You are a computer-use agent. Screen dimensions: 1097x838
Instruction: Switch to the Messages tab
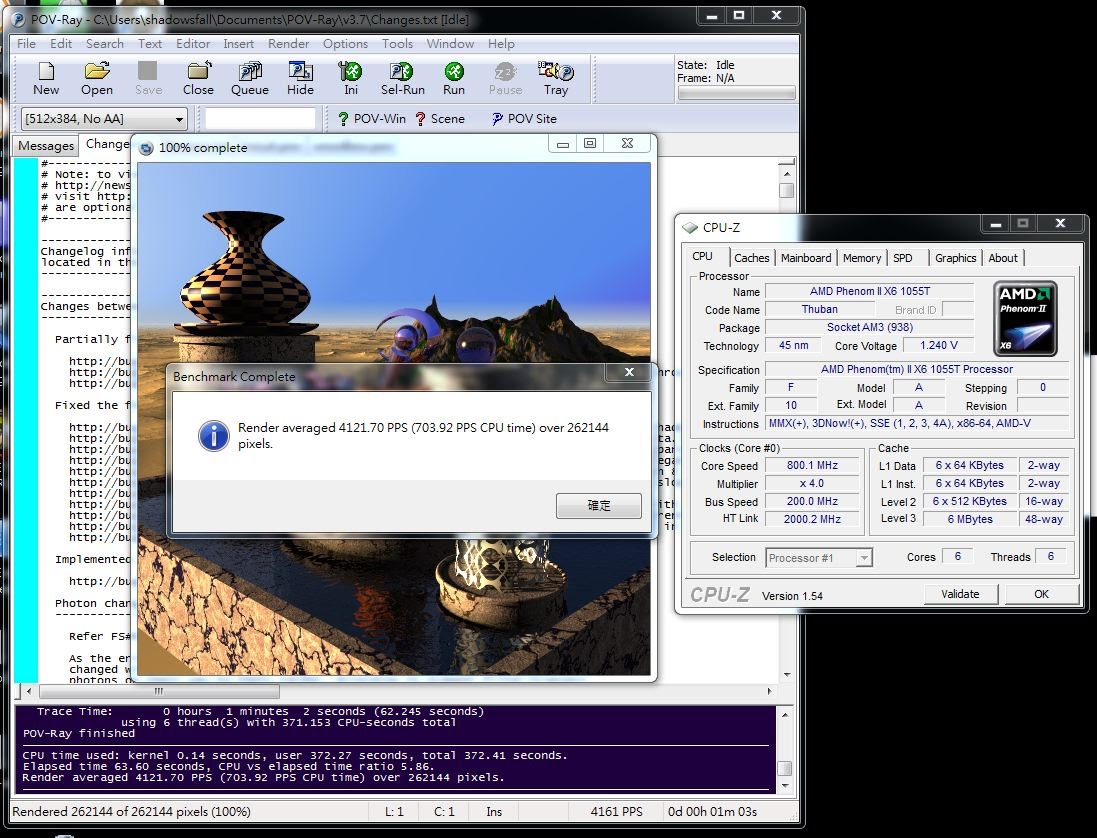click(x=46, y=145)
